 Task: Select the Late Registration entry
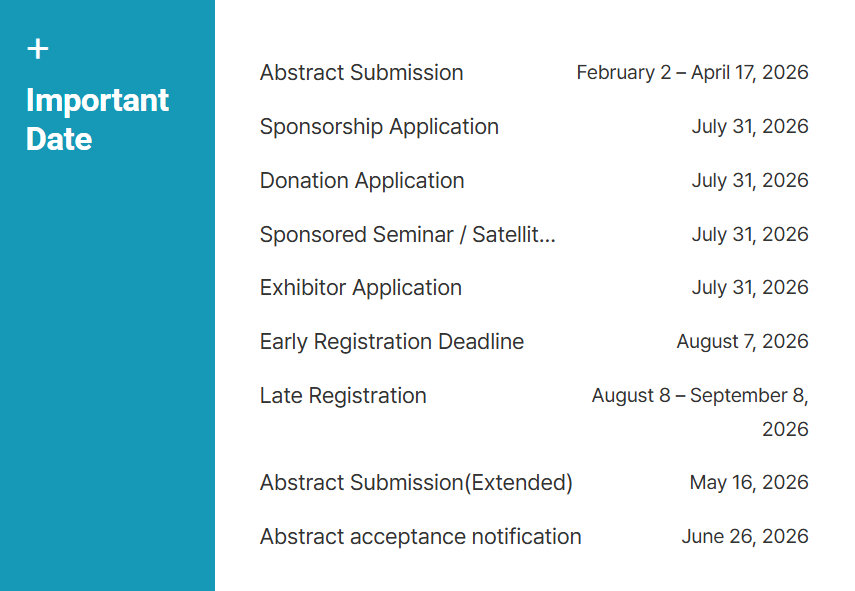[343, 396]
